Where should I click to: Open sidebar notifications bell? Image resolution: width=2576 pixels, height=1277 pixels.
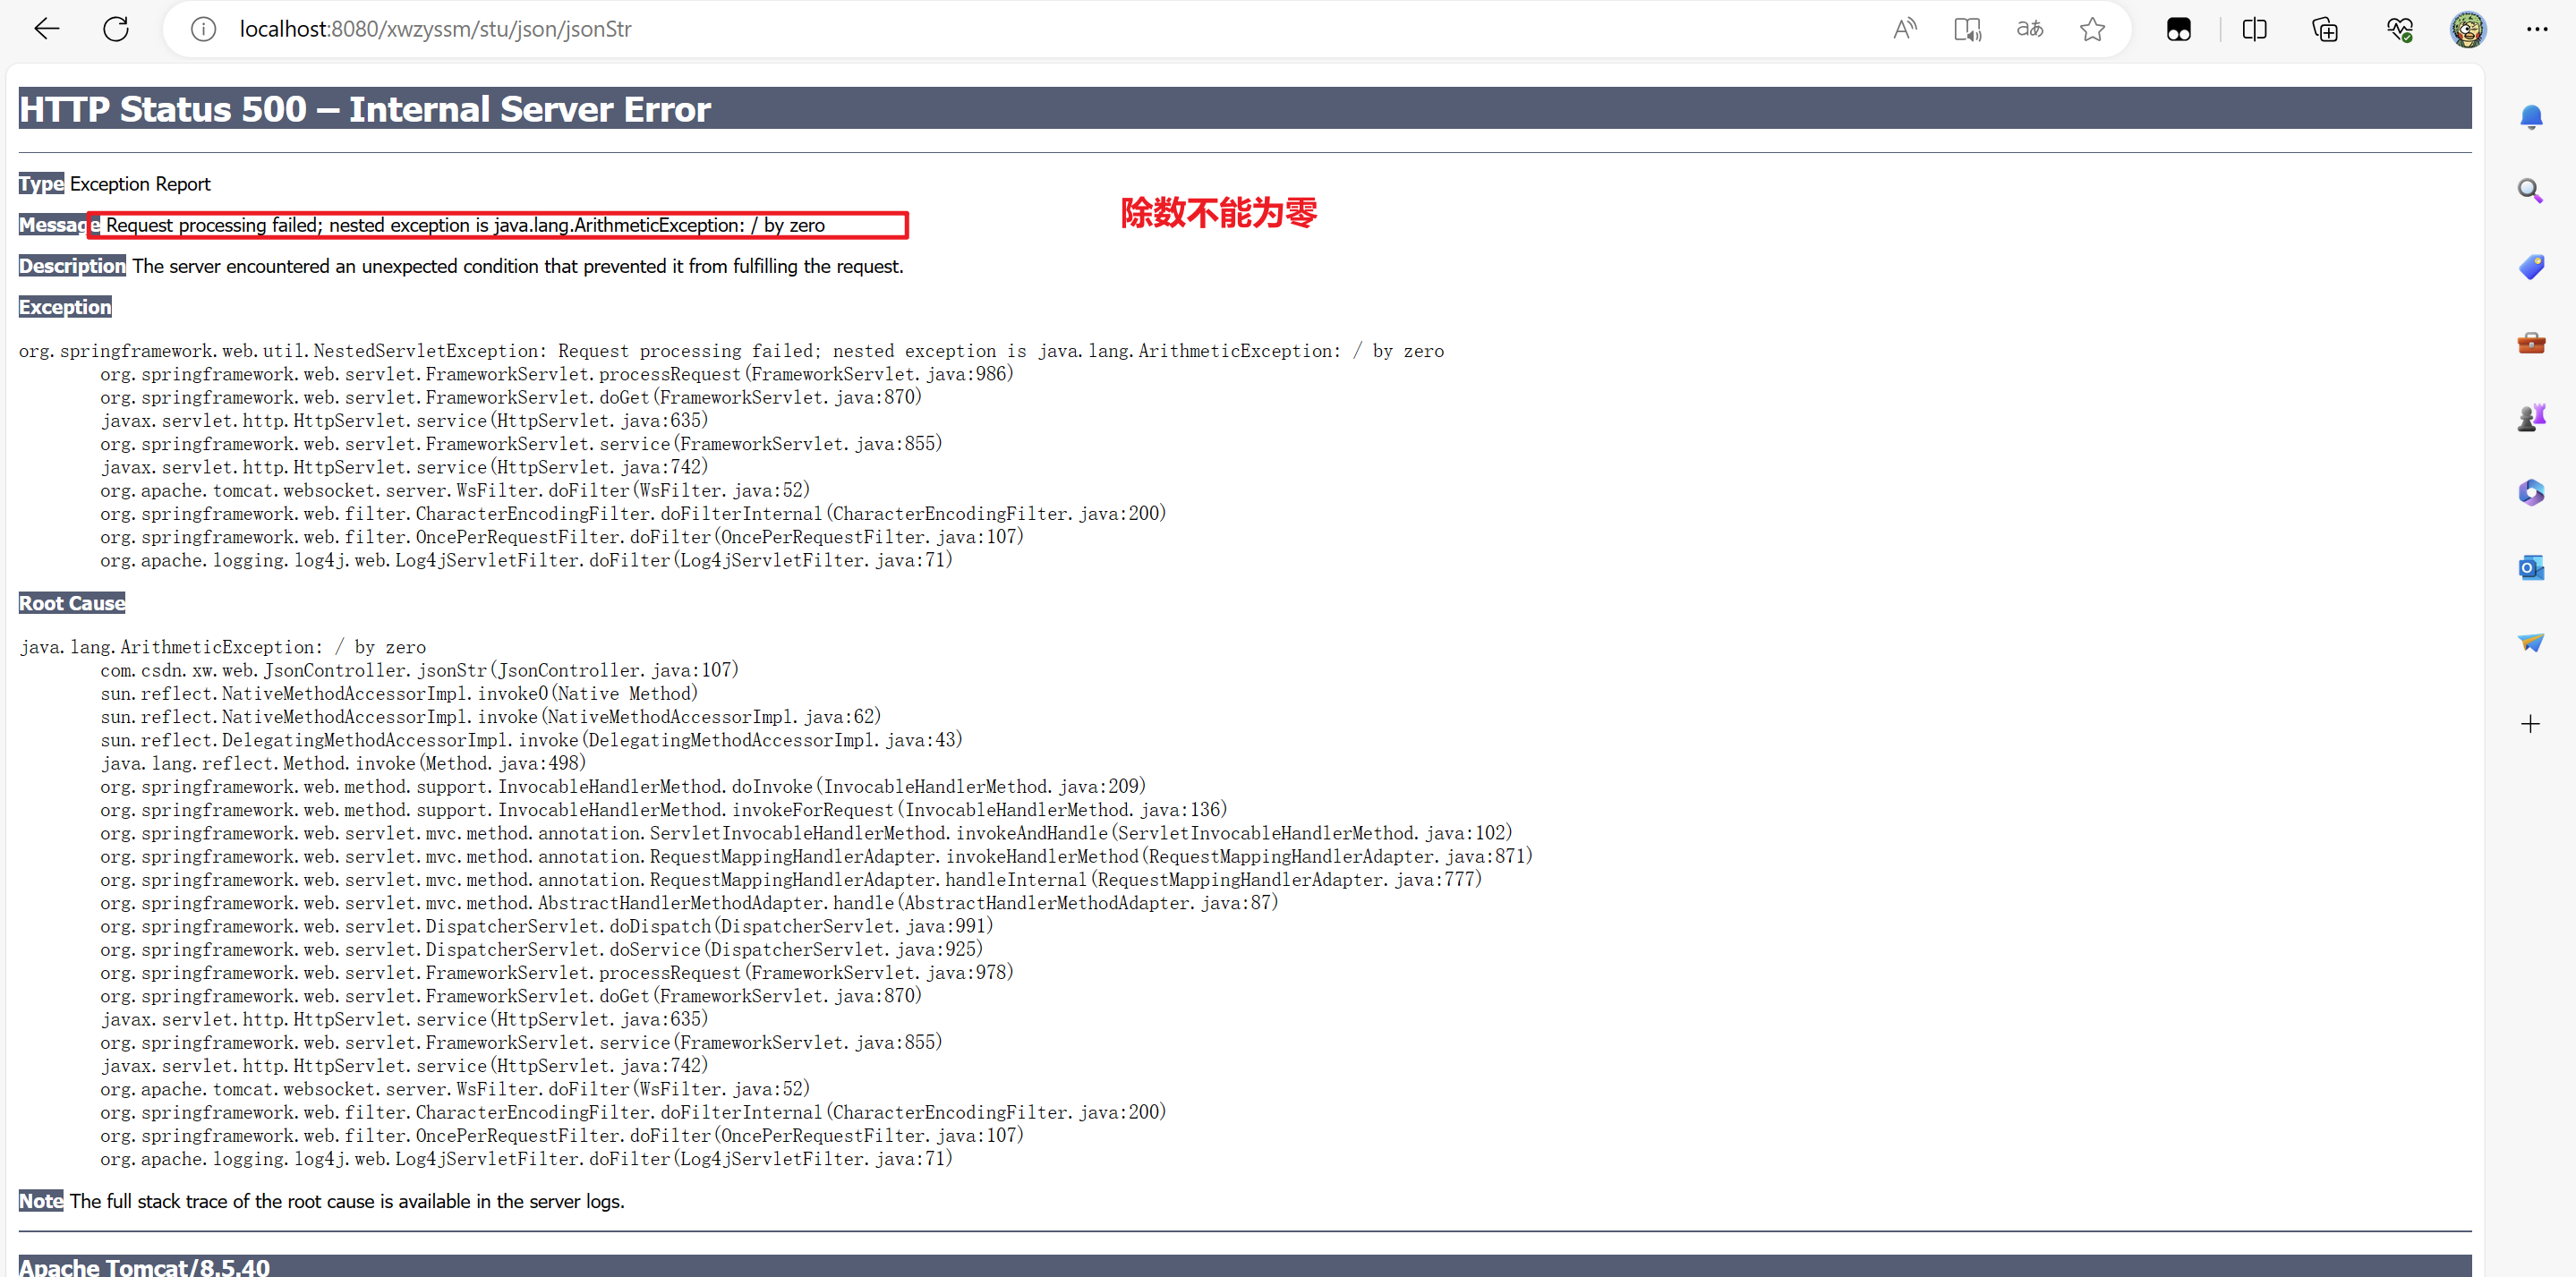(2530, 117)
